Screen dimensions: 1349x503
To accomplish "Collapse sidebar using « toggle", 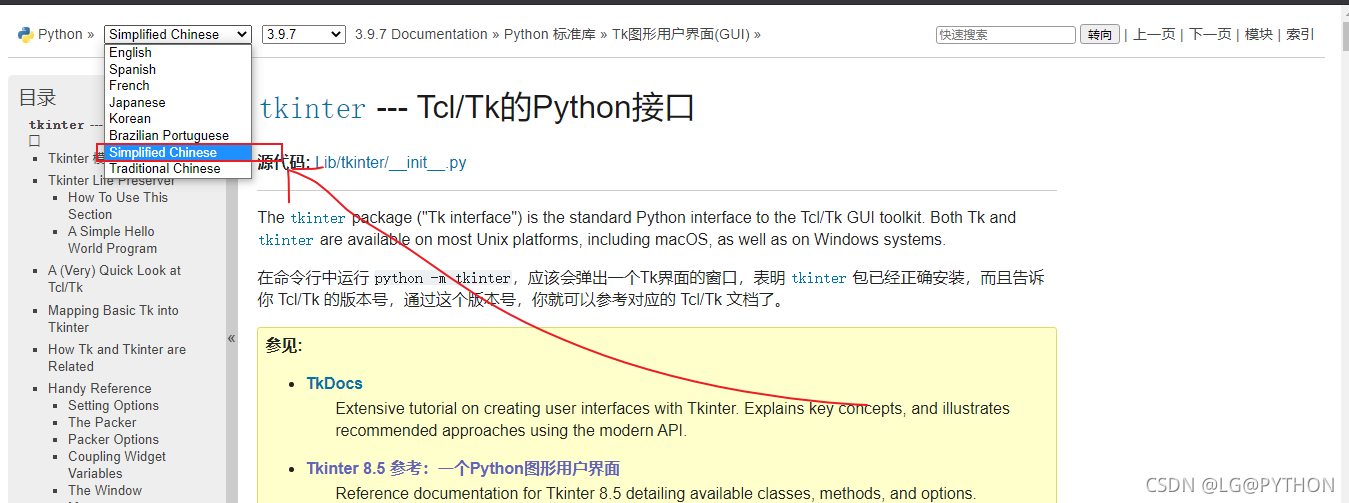I will click(232, 338).
